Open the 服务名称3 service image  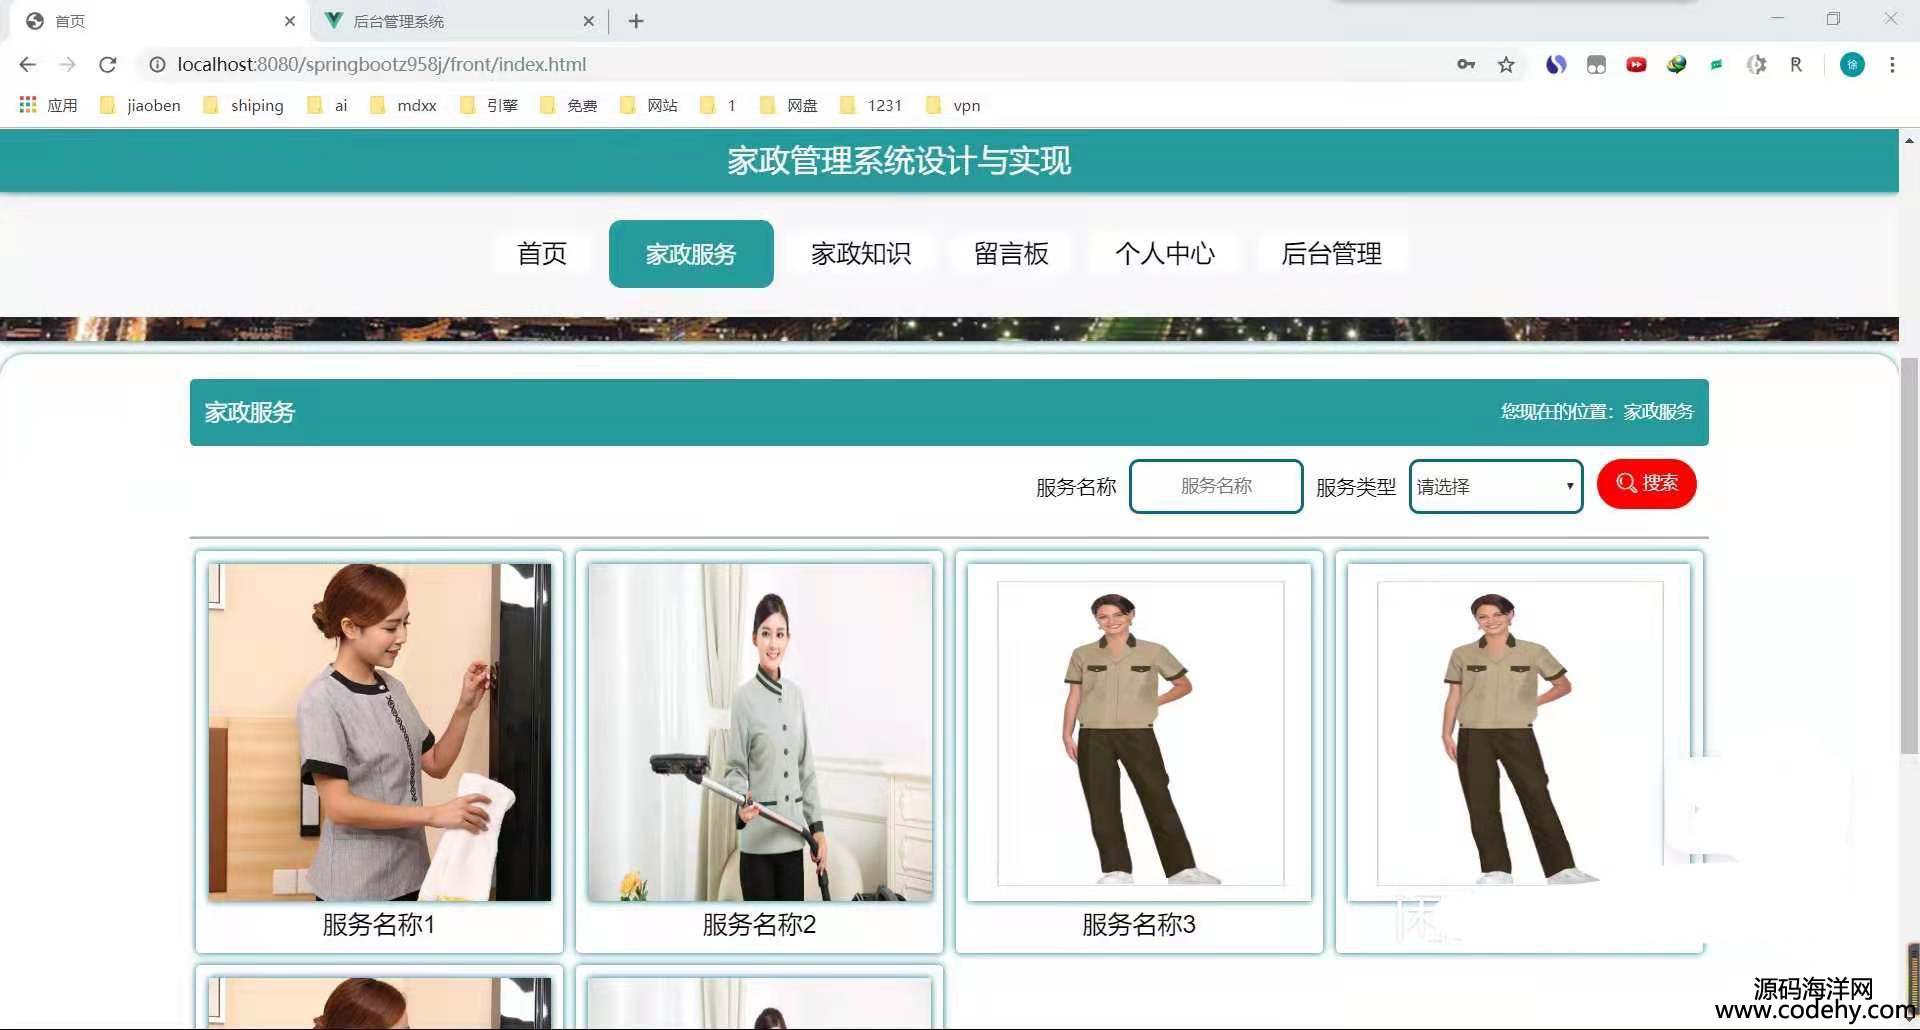[1139, 732]
